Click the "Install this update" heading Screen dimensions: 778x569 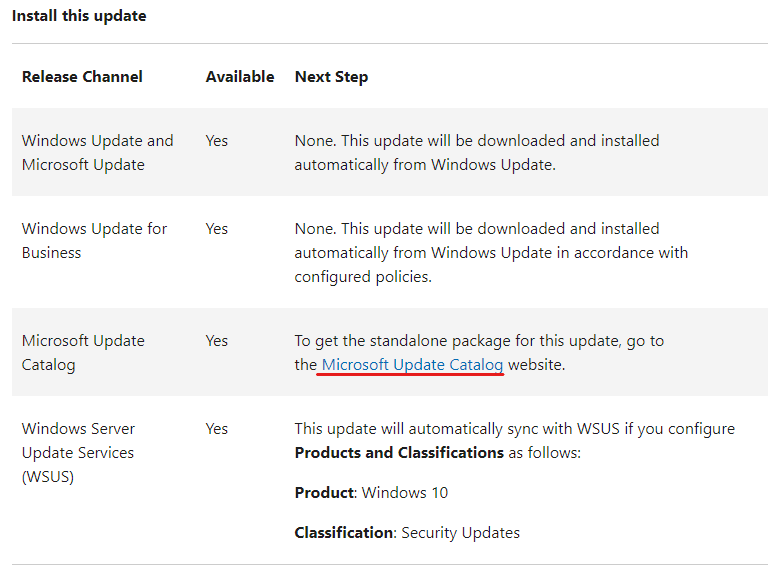pos(79,16)
